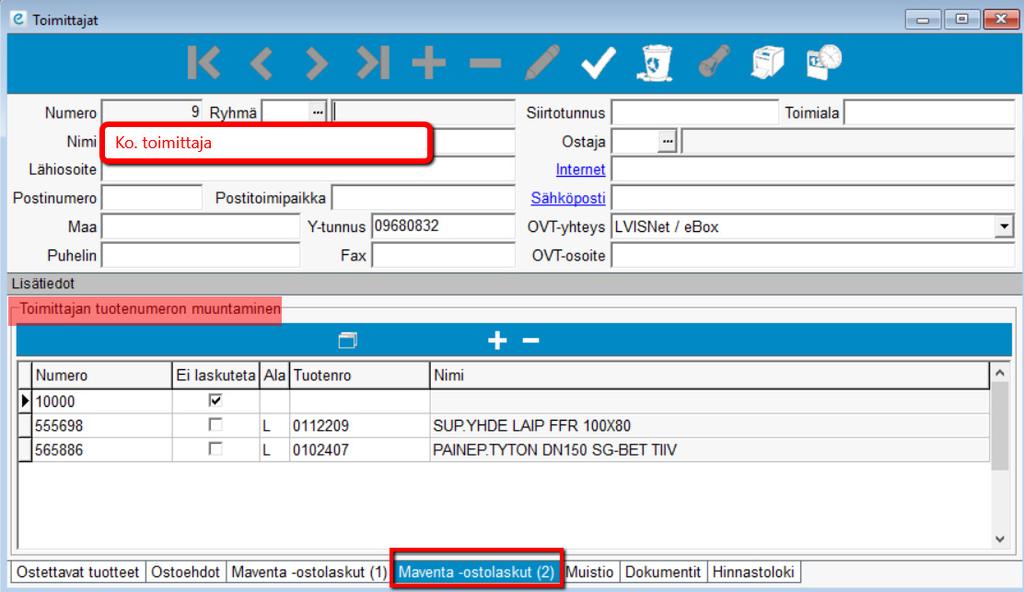Screen dimensions: 1024x592
Task: Remove row from product number conversion table
Action: pyautogui.click(x=531, y=340)
